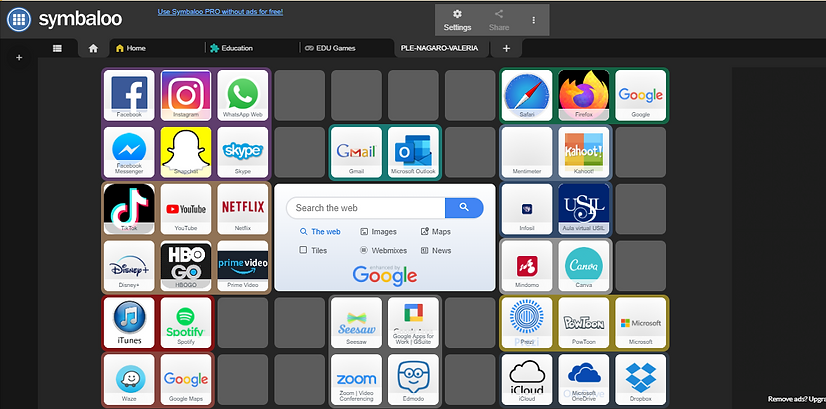Screen dimensions: 826x409
Task: Open the Gmail tile
Action: coord(357,152)
